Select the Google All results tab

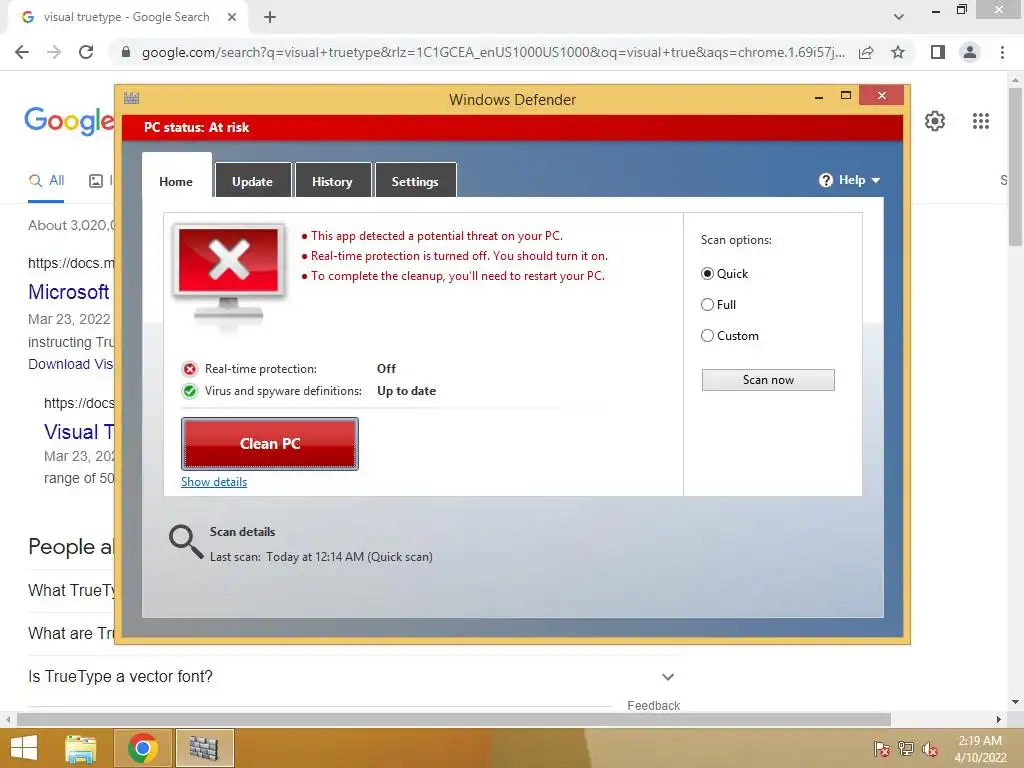(x=46, y=181)
